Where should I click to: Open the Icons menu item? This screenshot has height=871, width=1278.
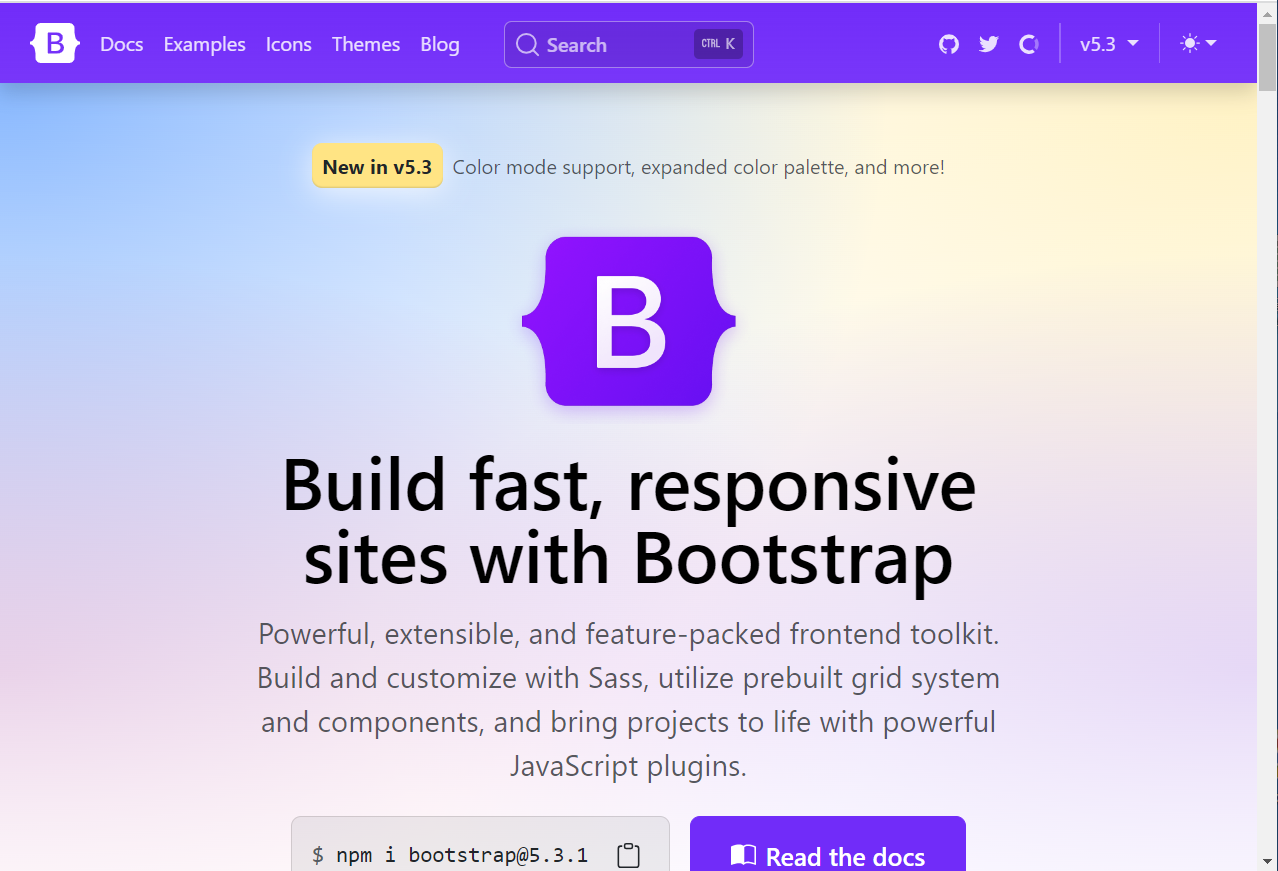coord(289,44)
